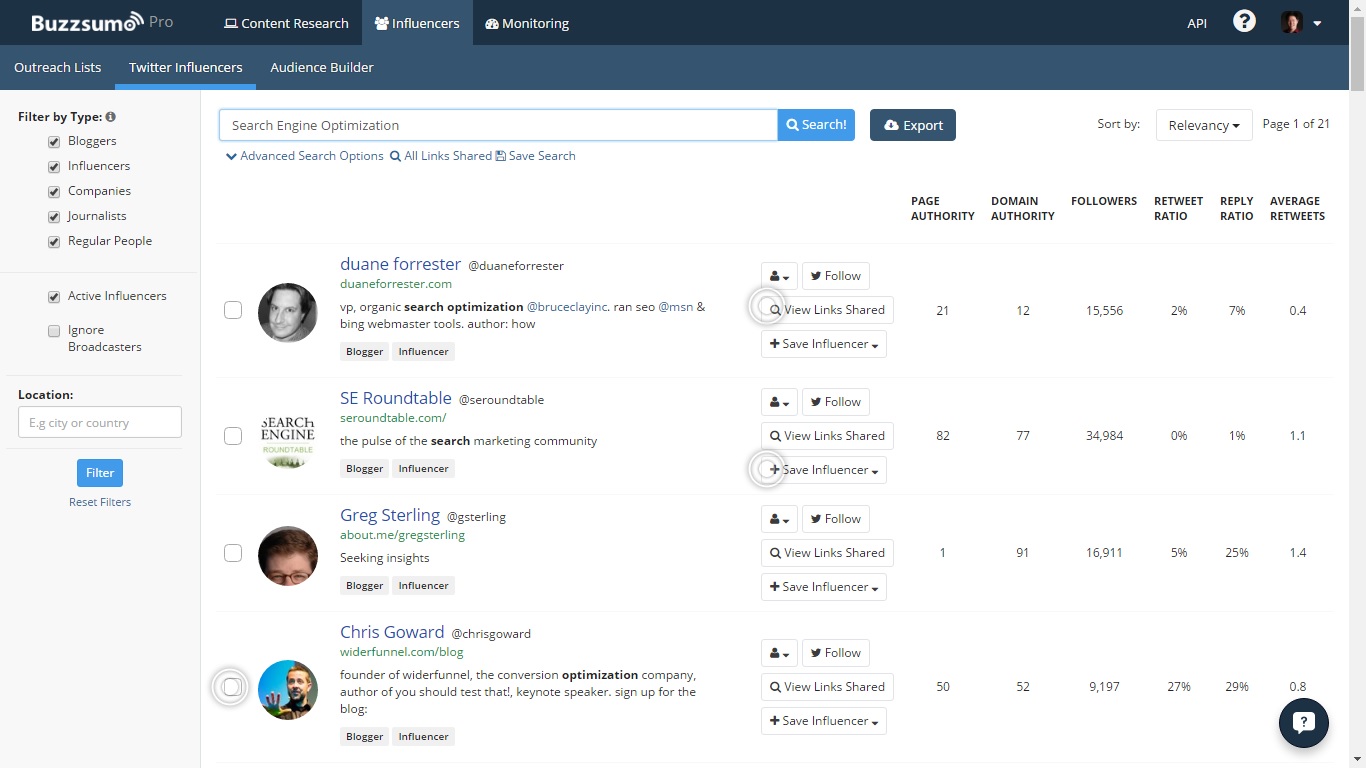Uncheck the Journalists filter checkbox

[x=54, y=217]
